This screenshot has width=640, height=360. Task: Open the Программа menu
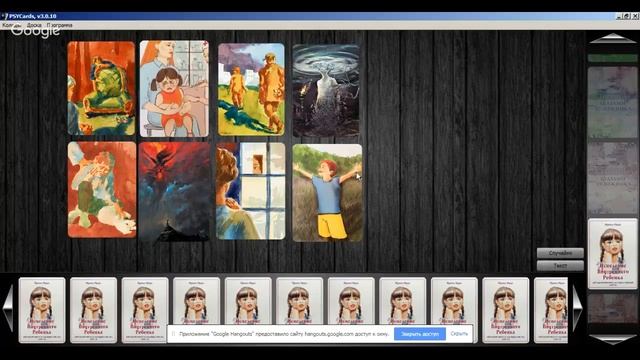coord(60,25)
